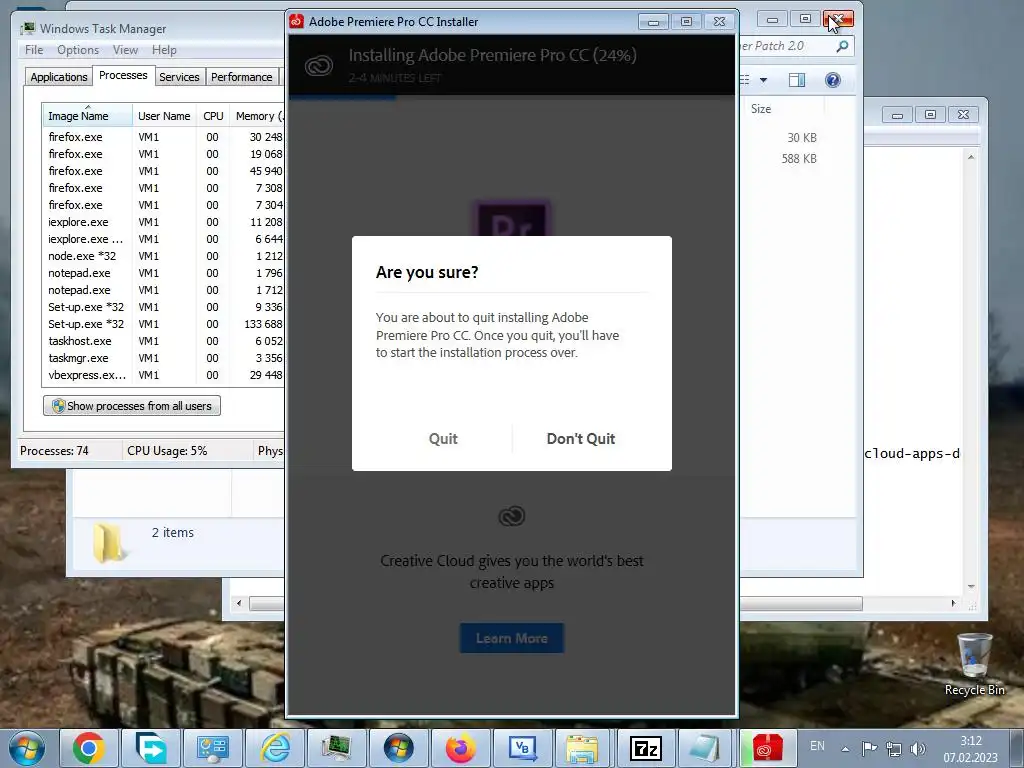Show hidden system tray icons arrow
This screenshot has width=1024, height=768.
(845, 749)
